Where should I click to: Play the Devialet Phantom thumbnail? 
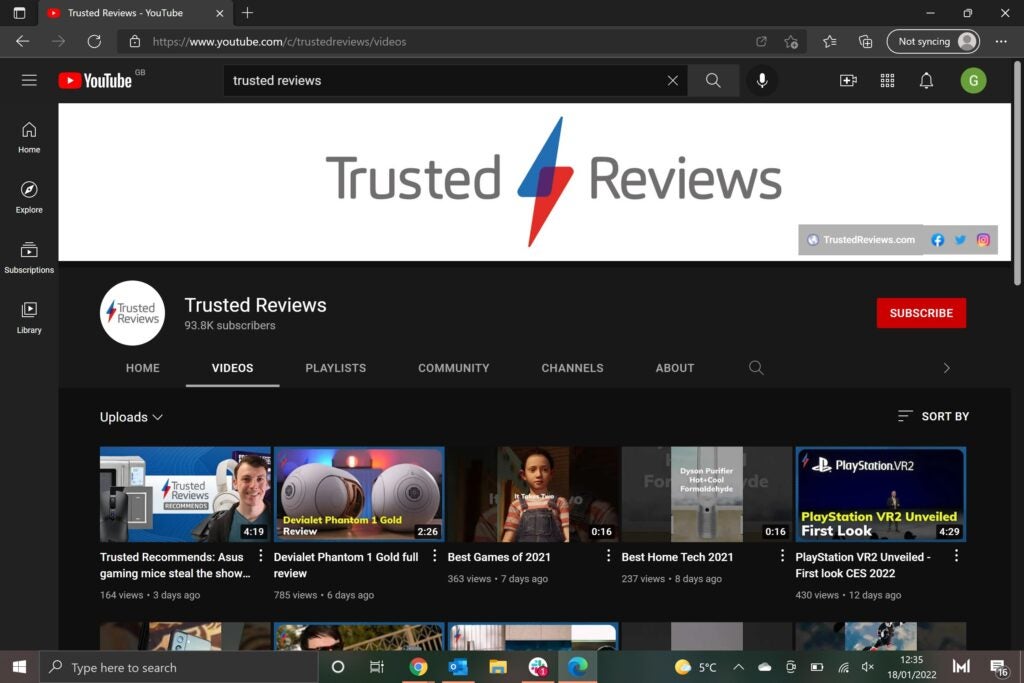coord(359,494)
